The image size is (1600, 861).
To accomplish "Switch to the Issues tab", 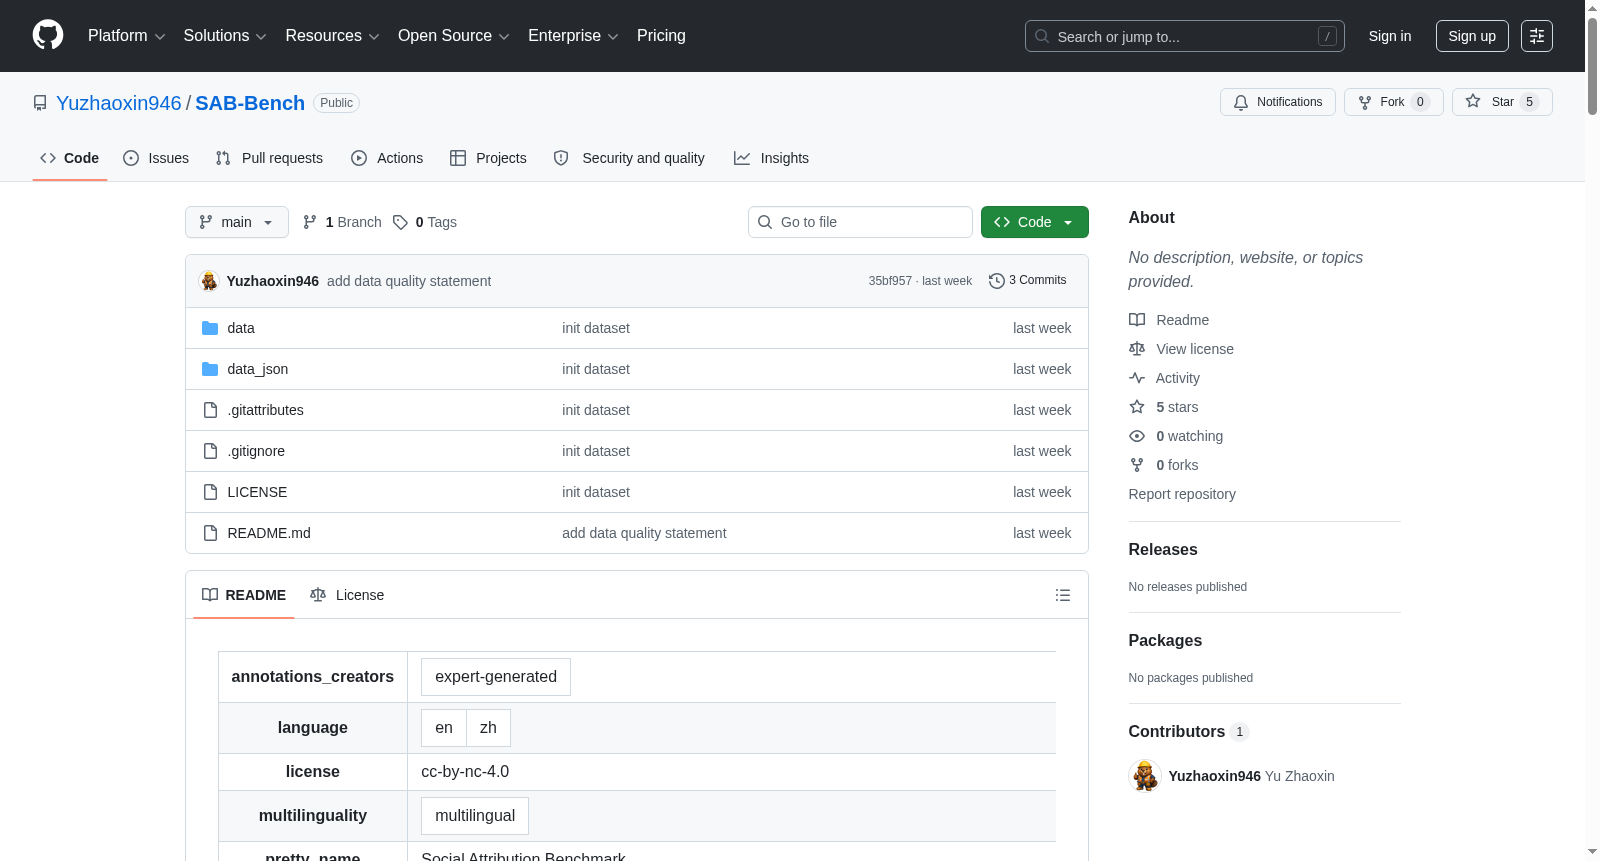I will 156,158.
